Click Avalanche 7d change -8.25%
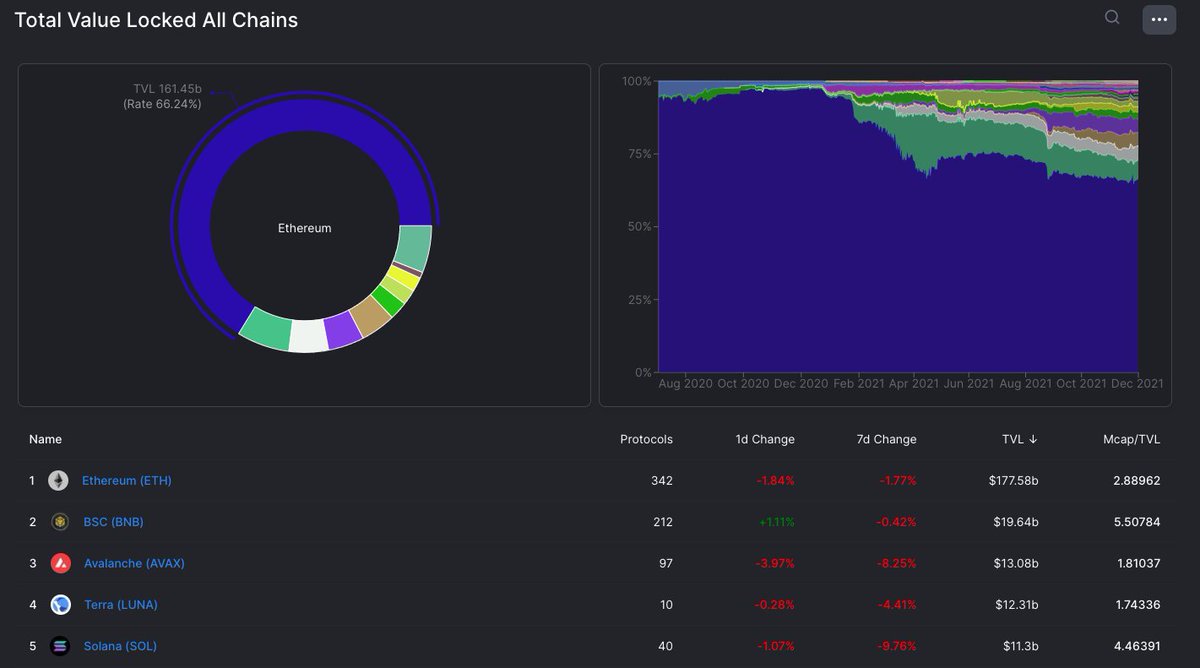1200x668 pixels. pyautogui.click(x=897, y=563)
